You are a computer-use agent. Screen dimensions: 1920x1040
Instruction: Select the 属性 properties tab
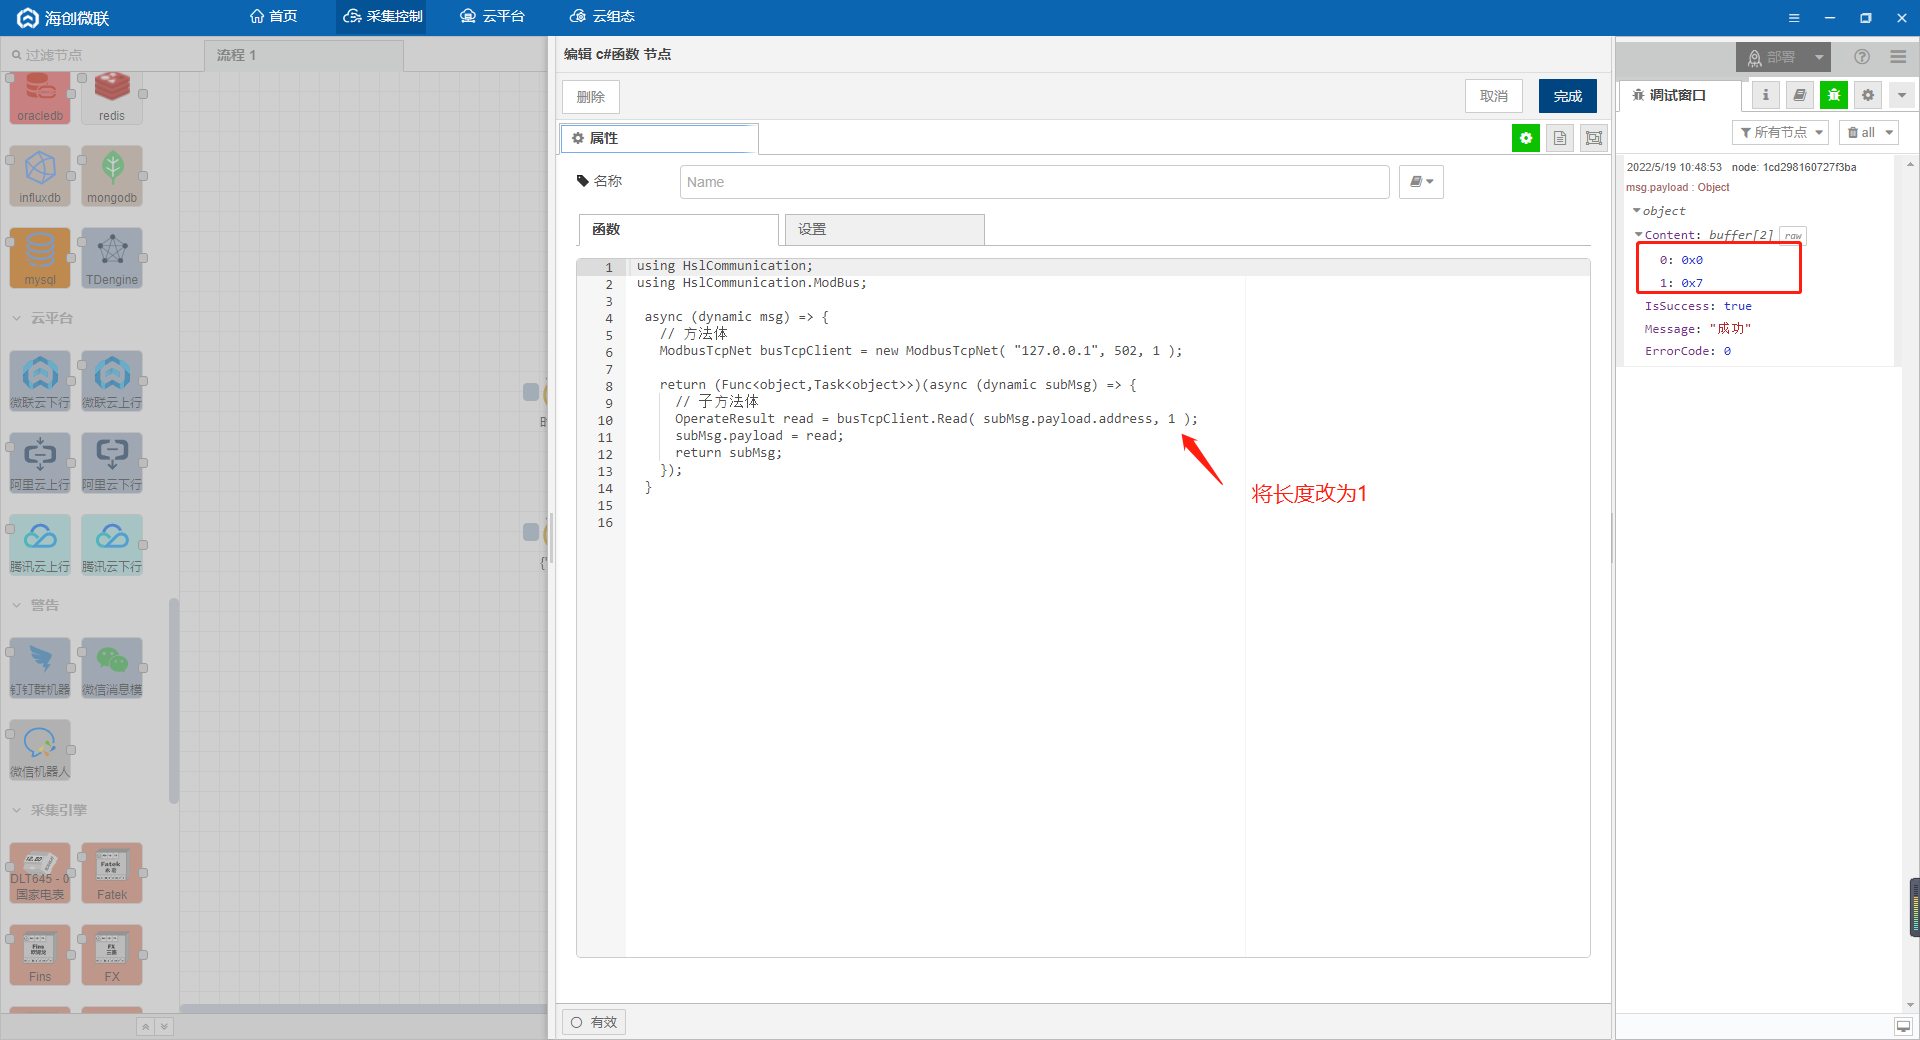pyautogui.click(x=659, y=138)
